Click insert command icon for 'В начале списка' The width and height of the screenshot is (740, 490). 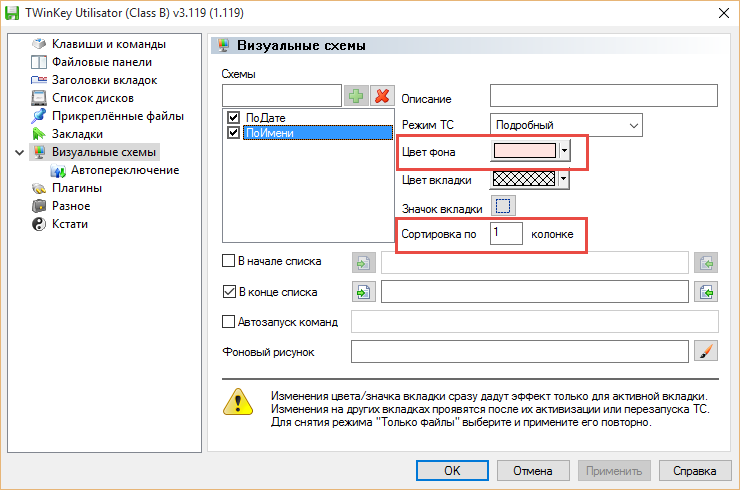(363, 263)
